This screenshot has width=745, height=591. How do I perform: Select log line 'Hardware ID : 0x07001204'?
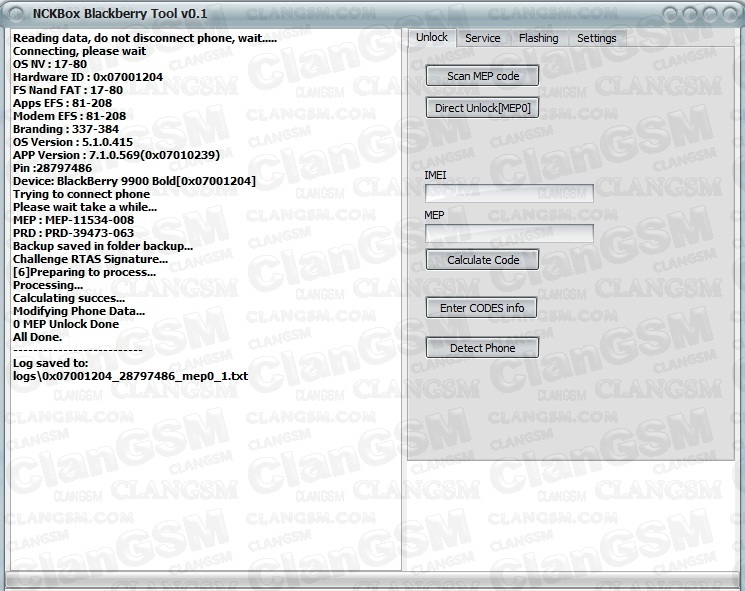88,77
